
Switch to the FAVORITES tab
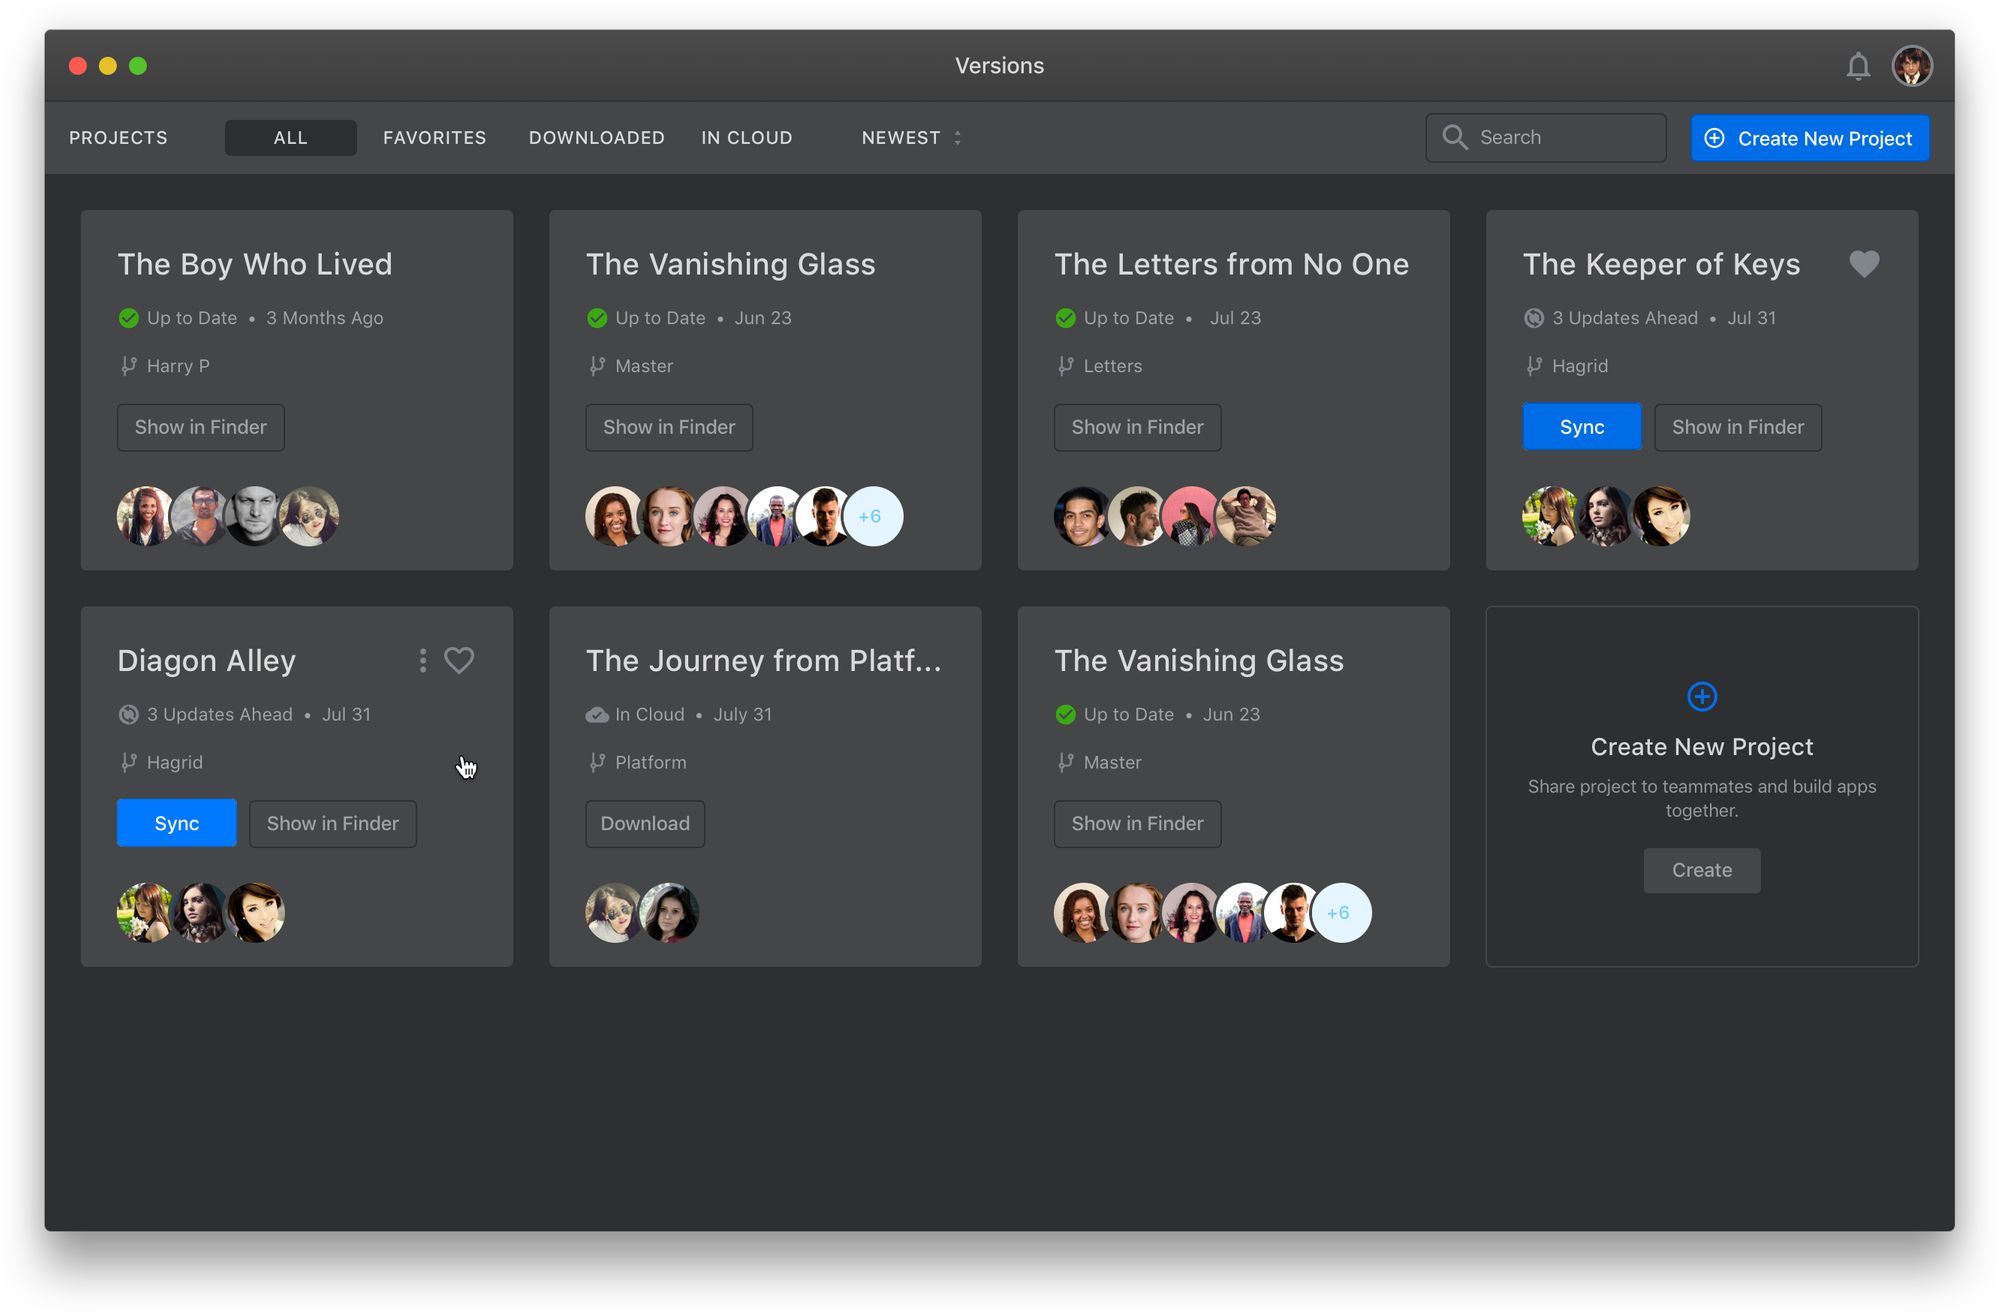434,138
